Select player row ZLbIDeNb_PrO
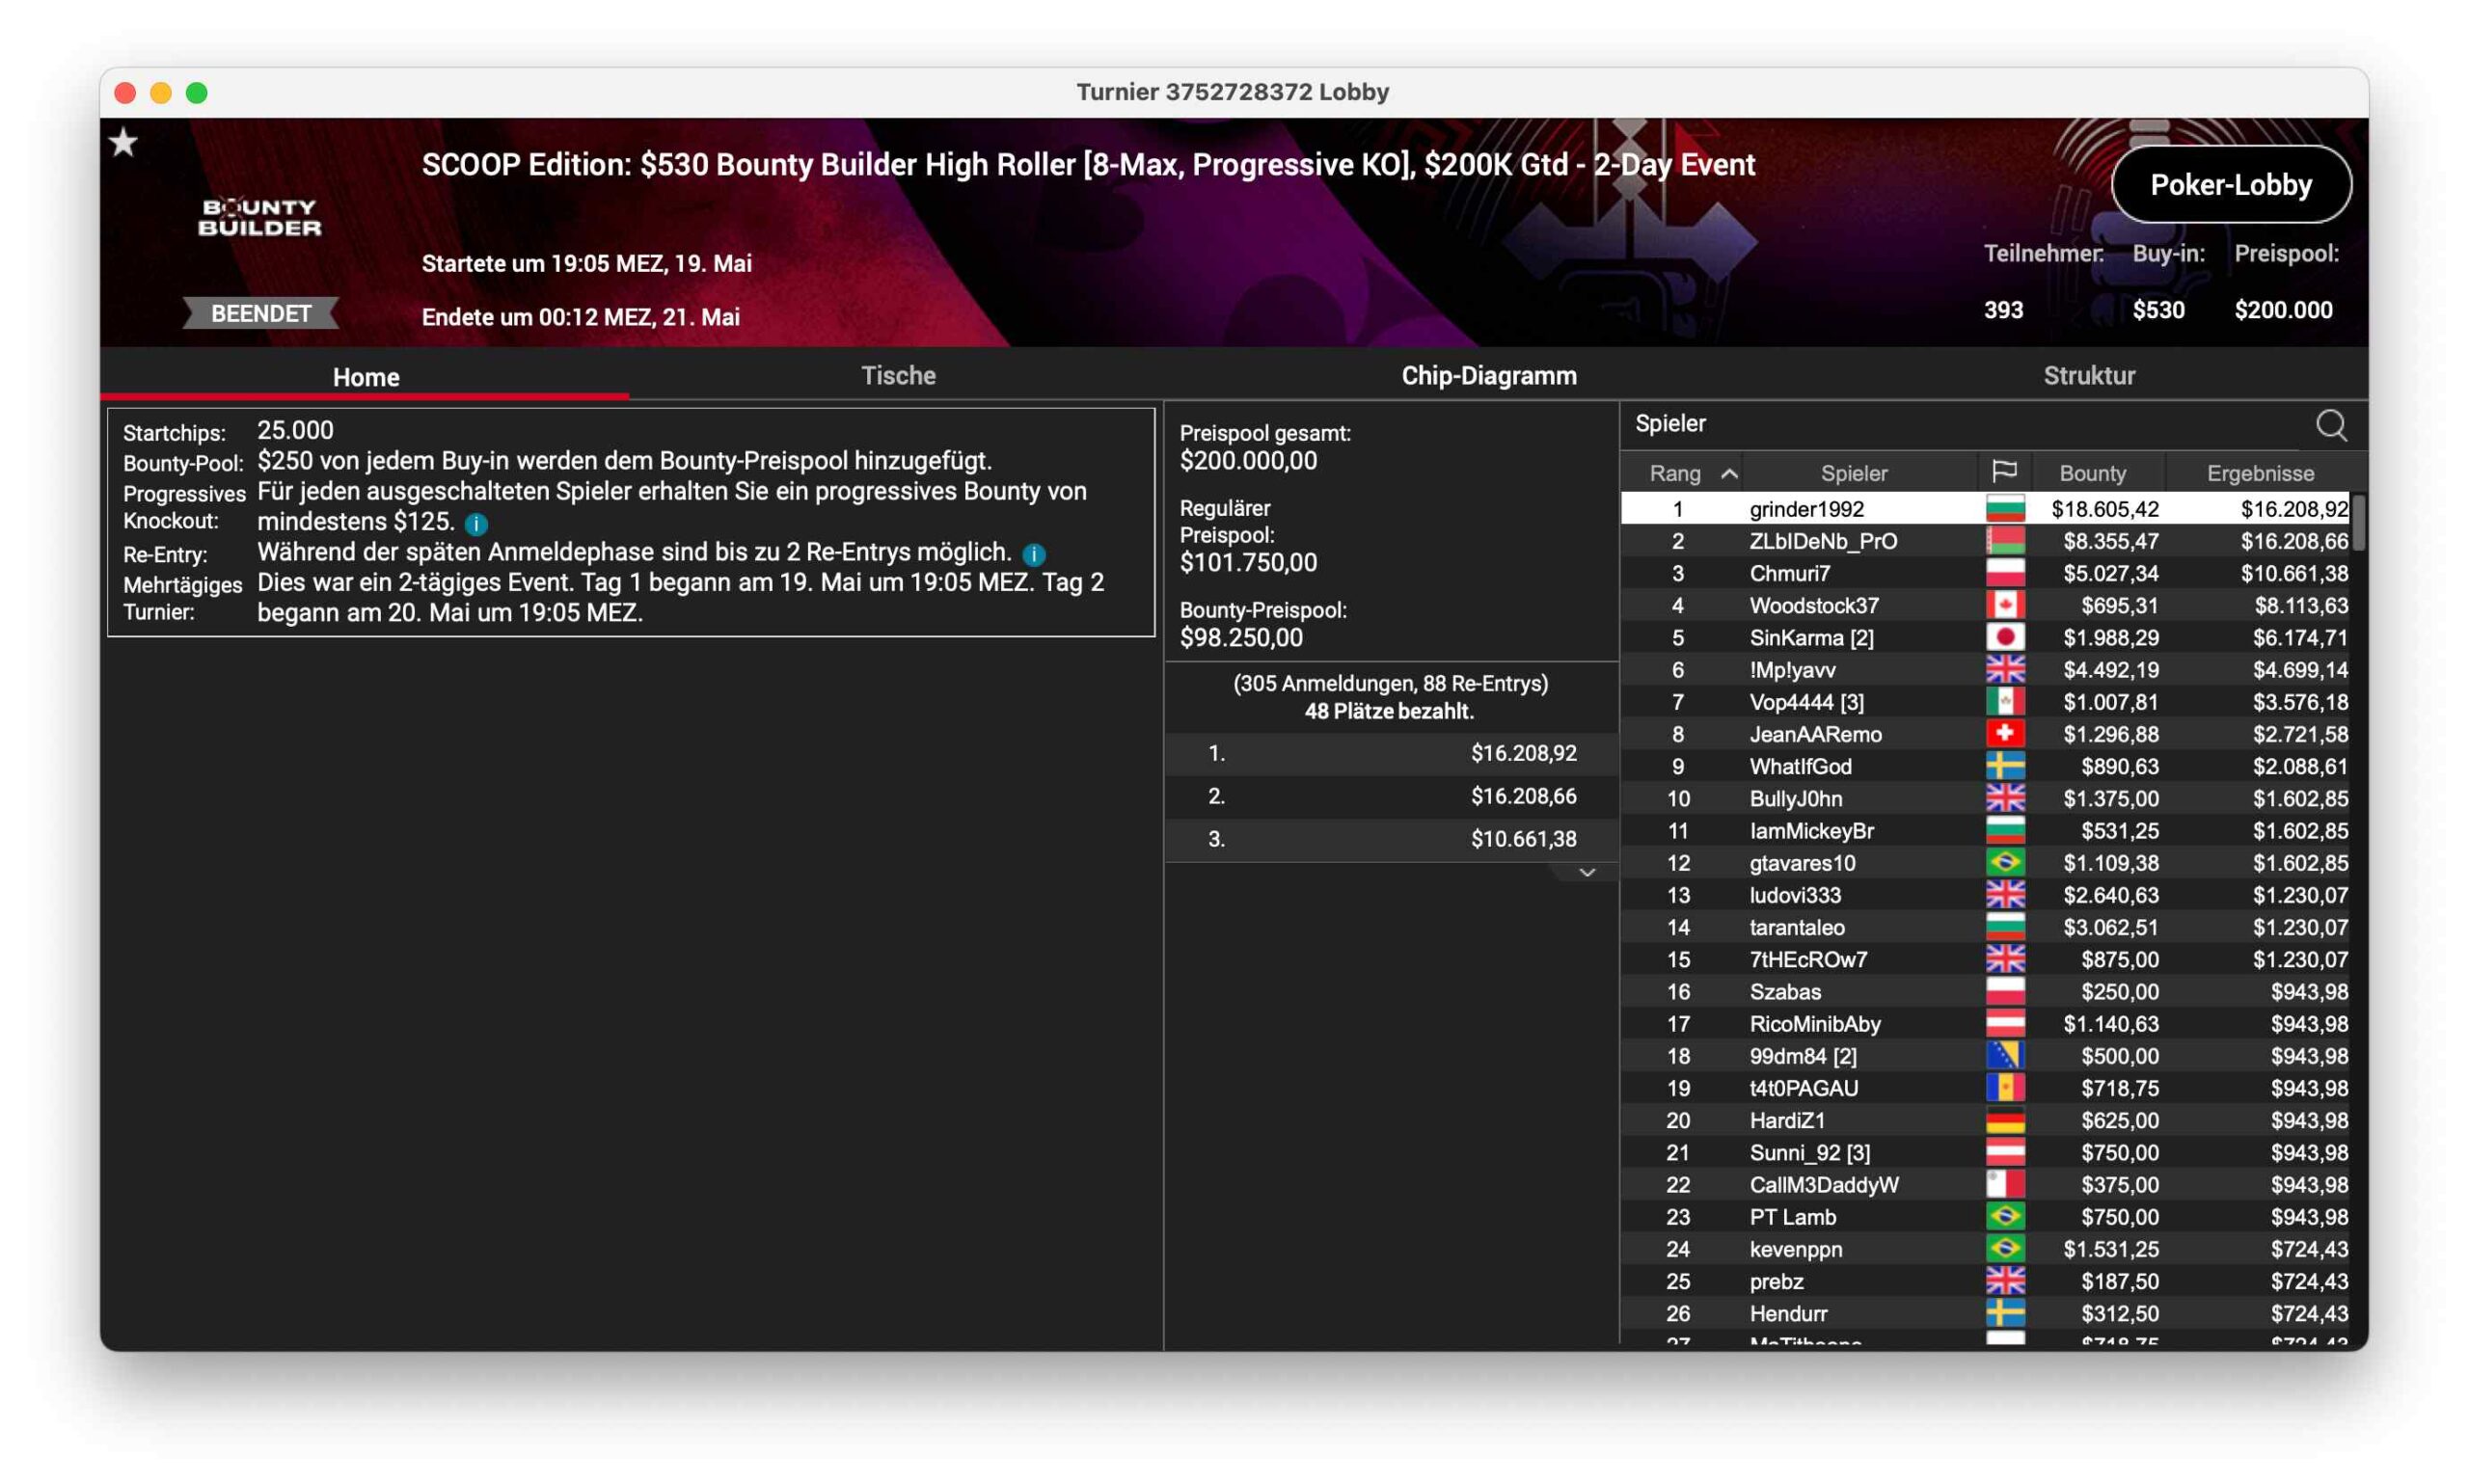This screenshot has height=1484, width=2469. pos(1822,541)
